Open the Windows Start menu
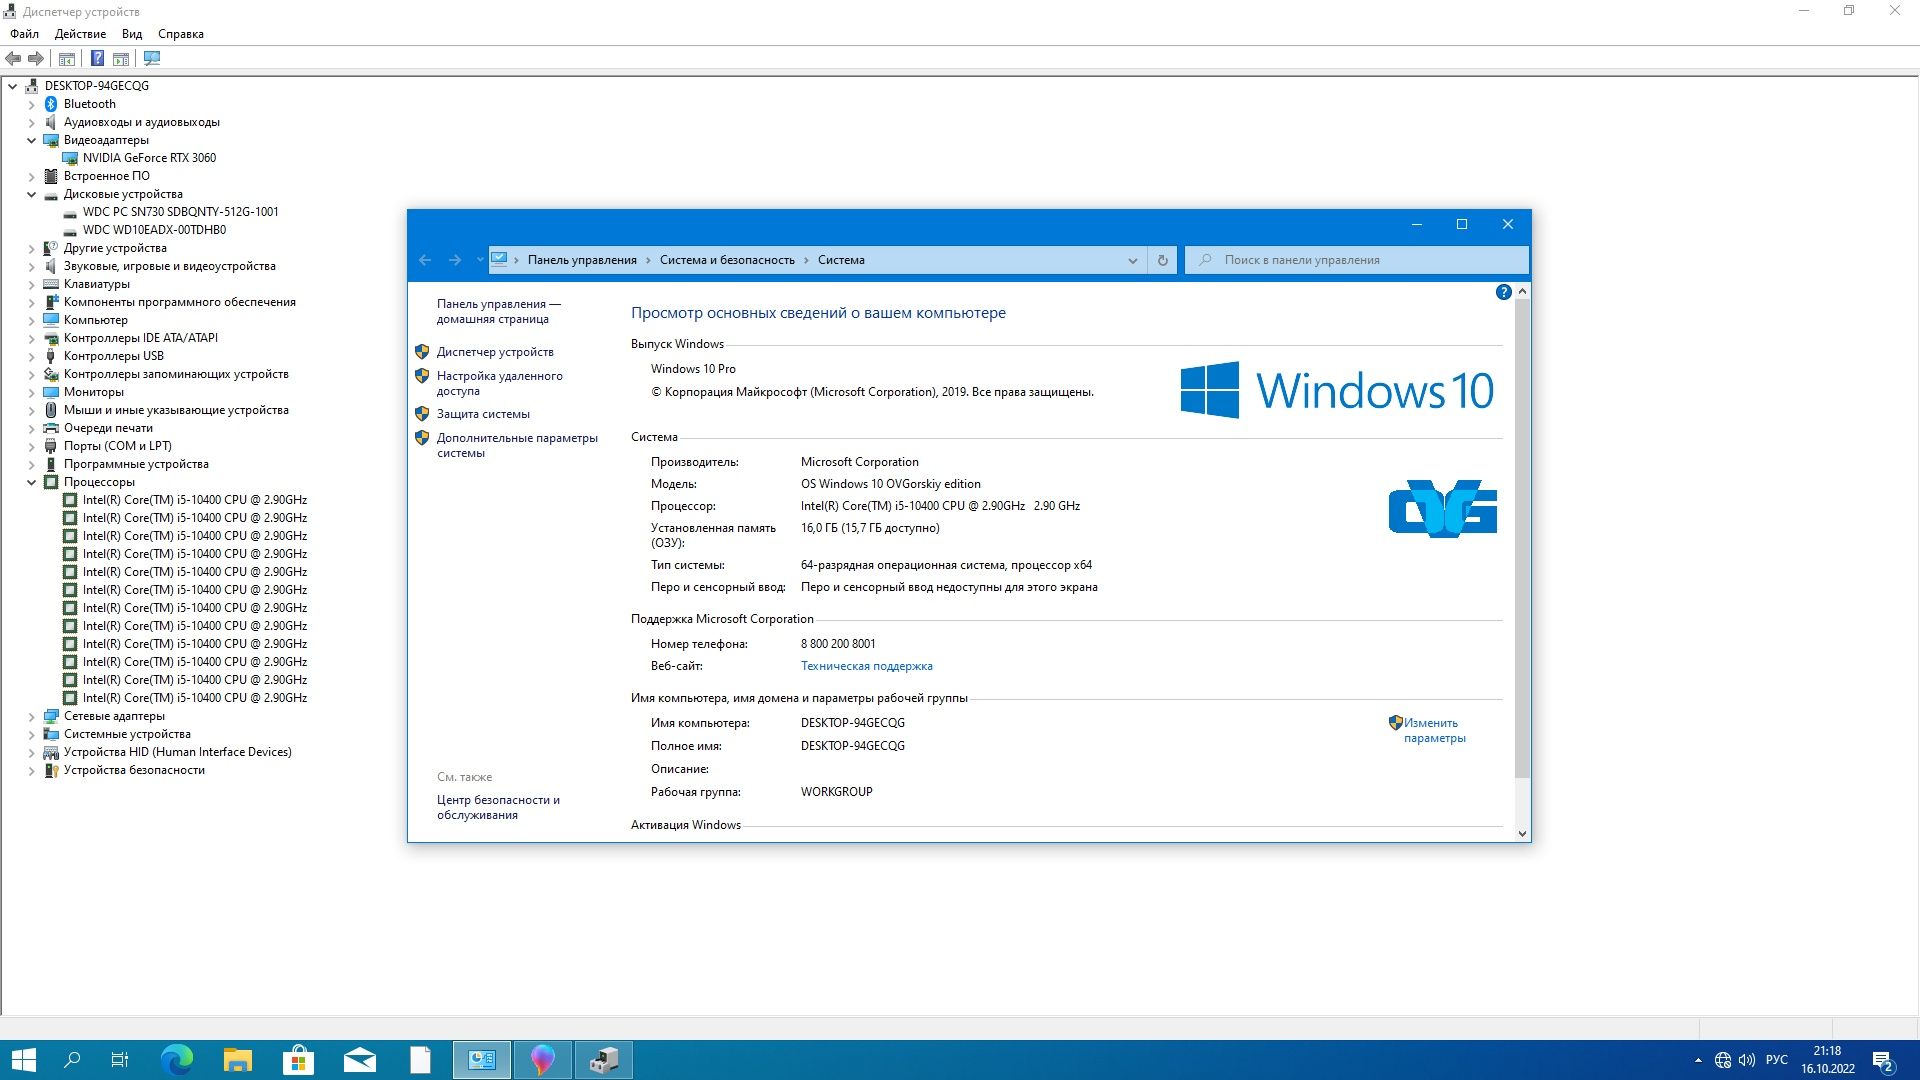 click(x=23, y=1060)
